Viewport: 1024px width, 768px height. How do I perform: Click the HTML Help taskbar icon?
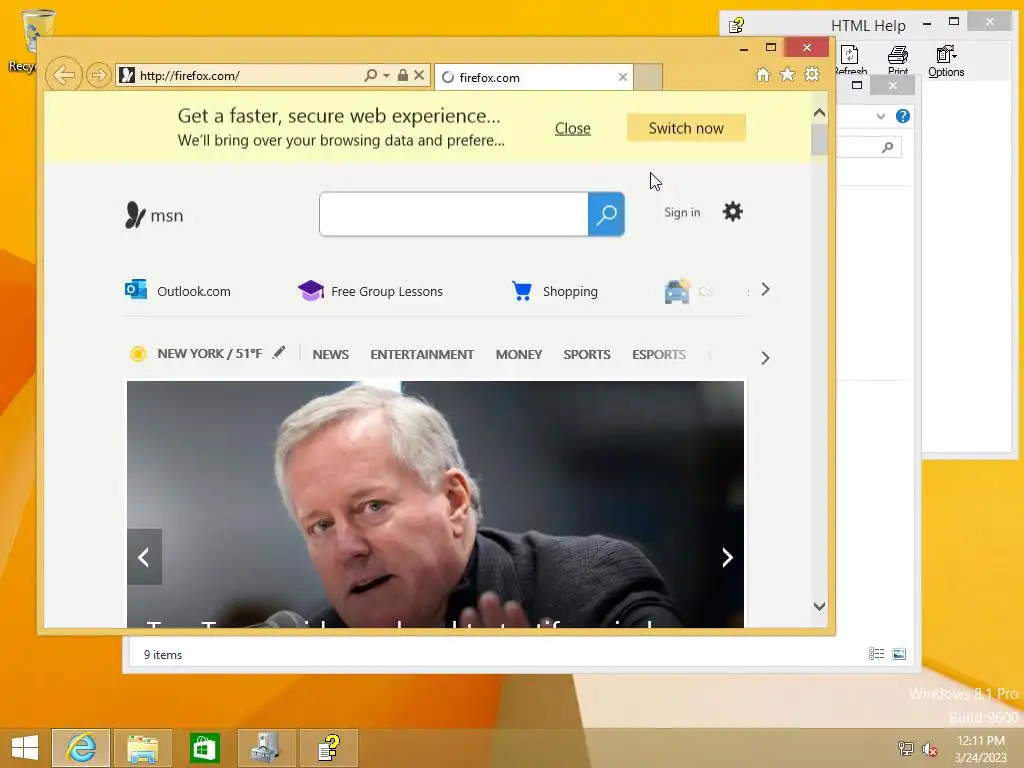(x=328, y=748)
